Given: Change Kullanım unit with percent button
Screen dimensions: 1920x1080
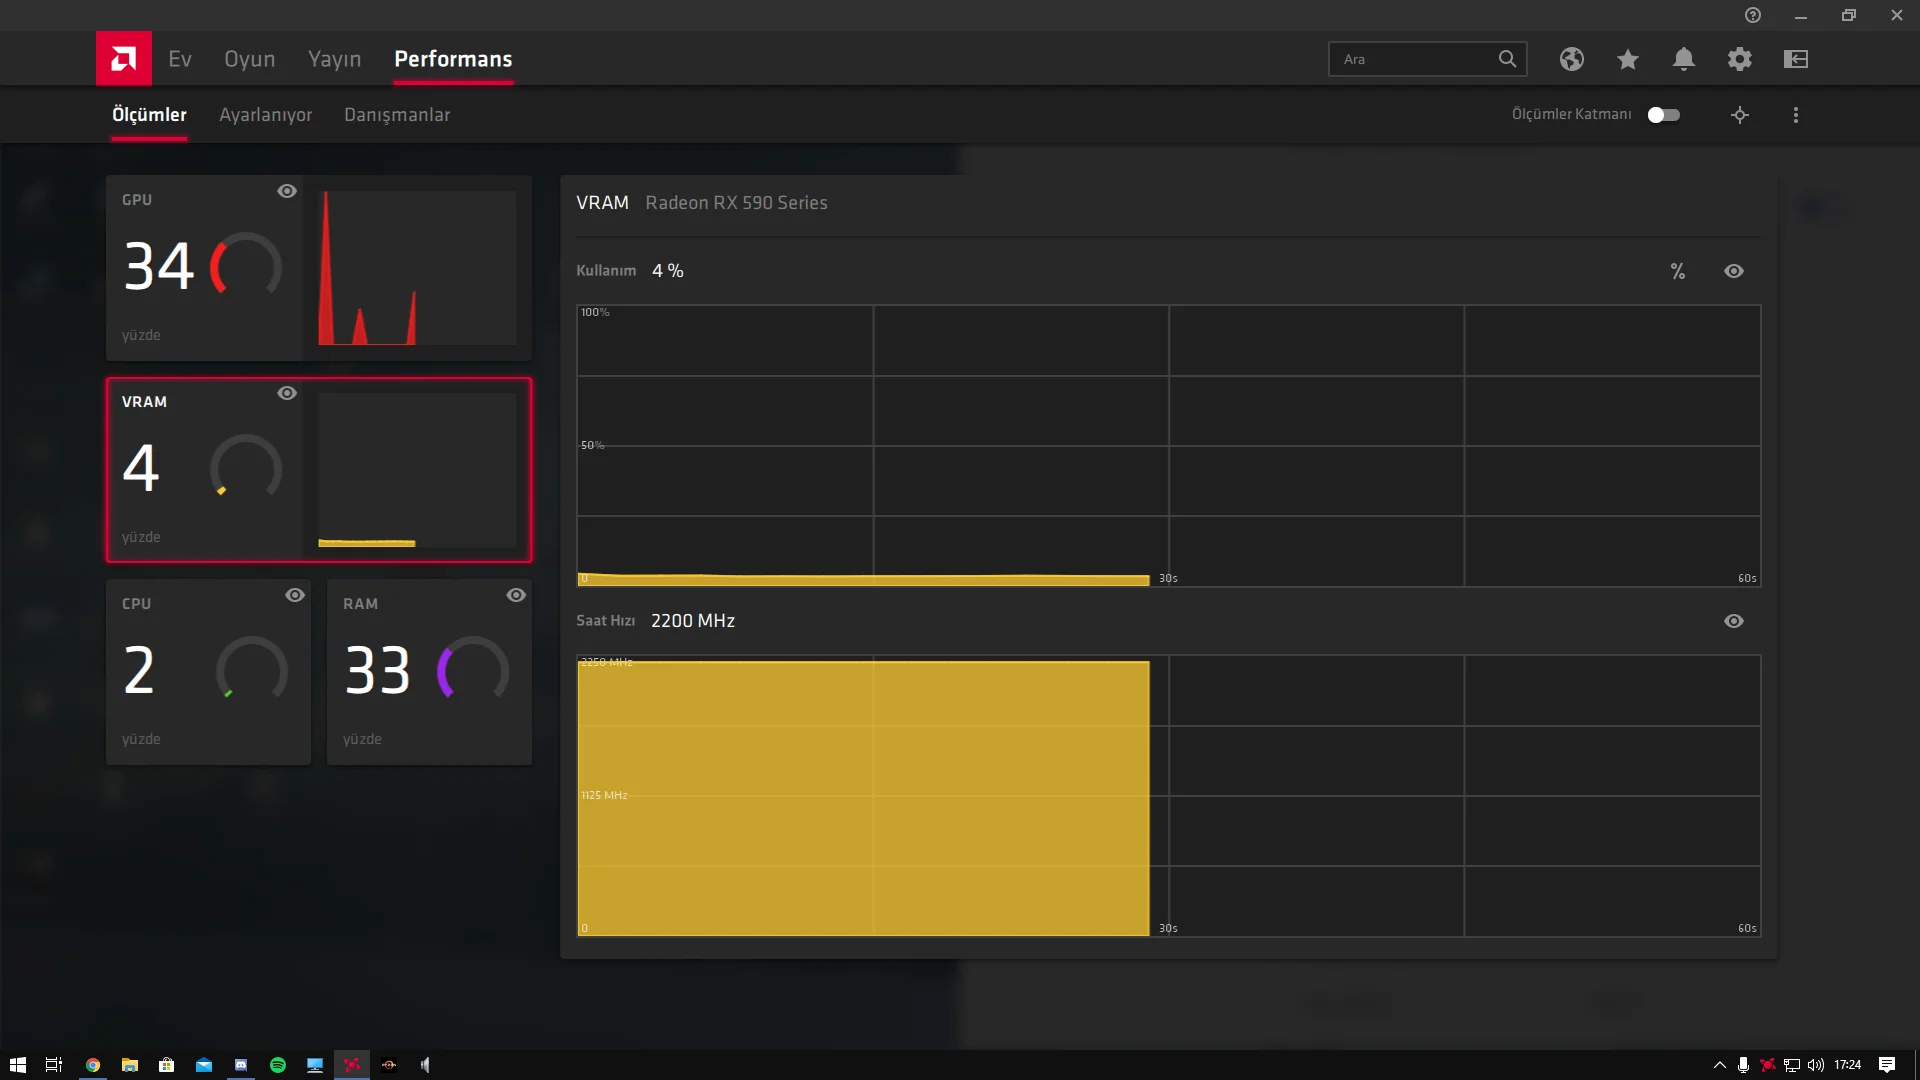Looking at the screenshot, I should (1677, 271).
